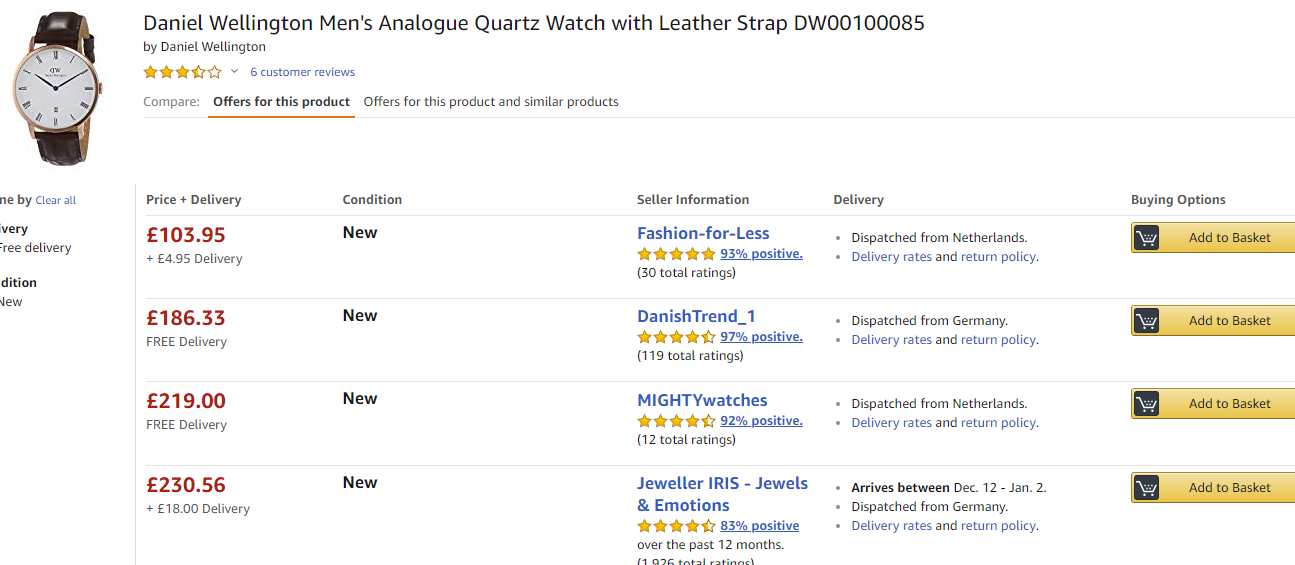Click the product's overall star rating under the title
Viewport: 1295px width, 565px height.
click(x=182, y=72)
